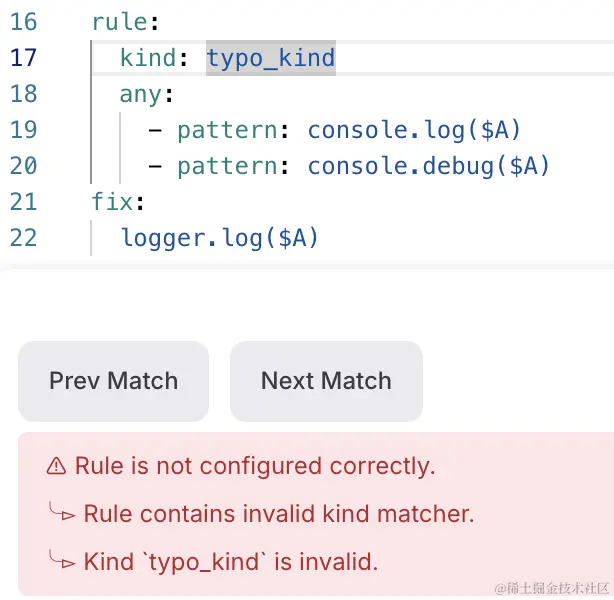Click the warning triangle icon
614x600 pixels.
[x=56, y=466]
